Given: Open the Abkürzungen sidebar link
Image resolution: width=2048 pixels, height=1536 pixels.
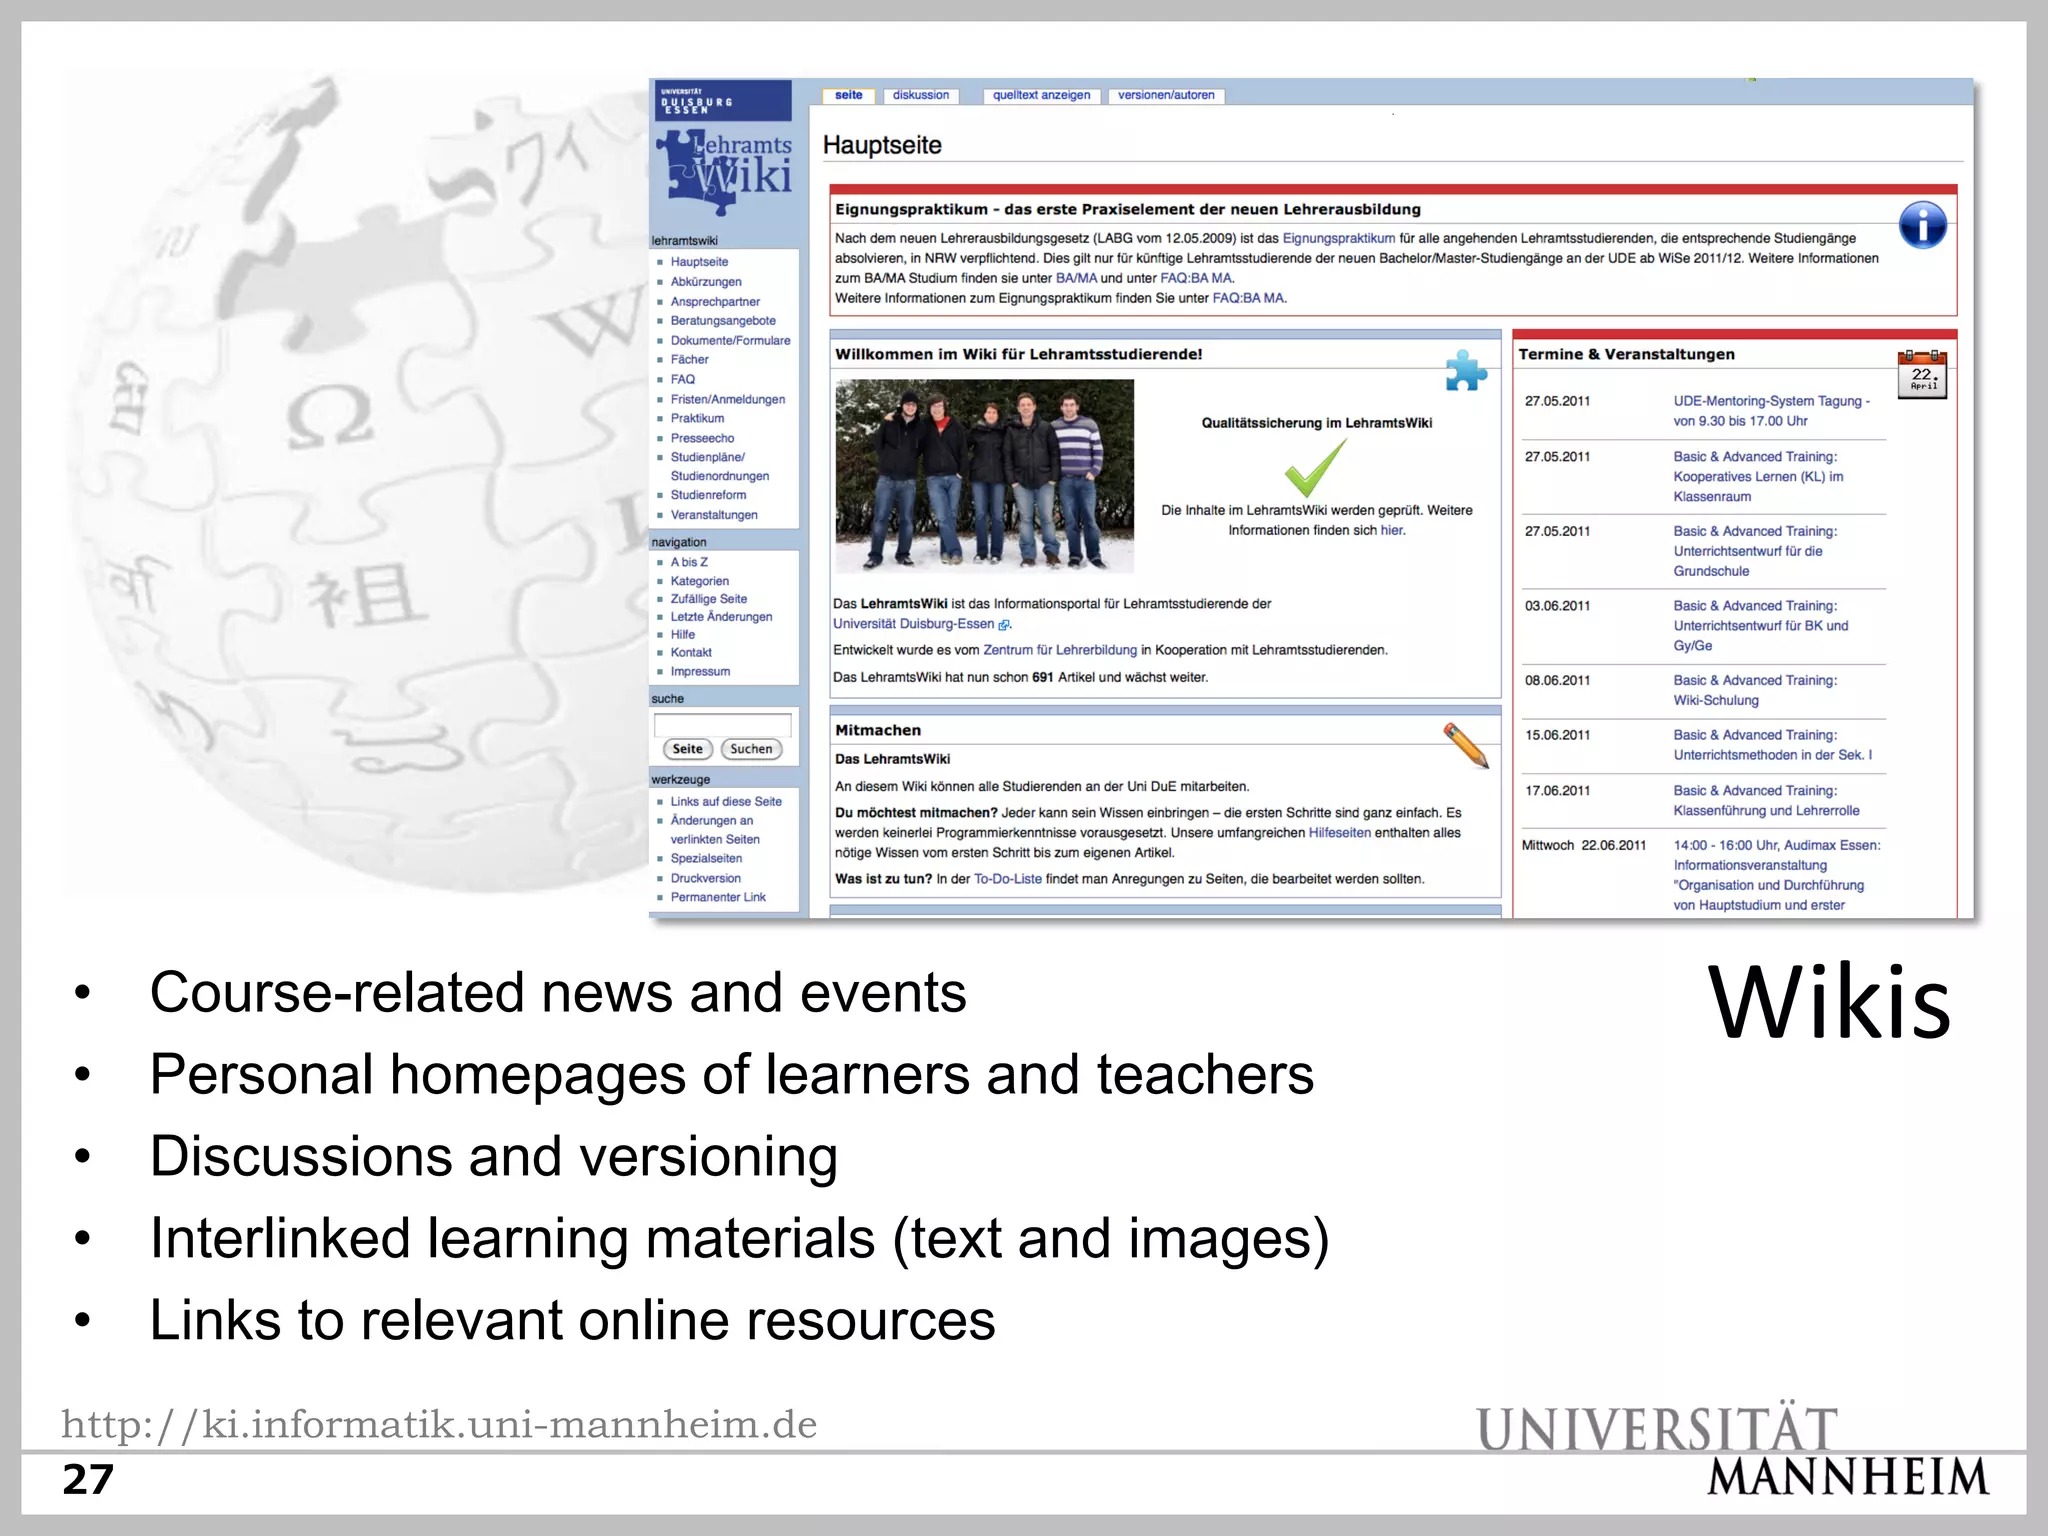Looking at the screenshot, I should [706, 282].
